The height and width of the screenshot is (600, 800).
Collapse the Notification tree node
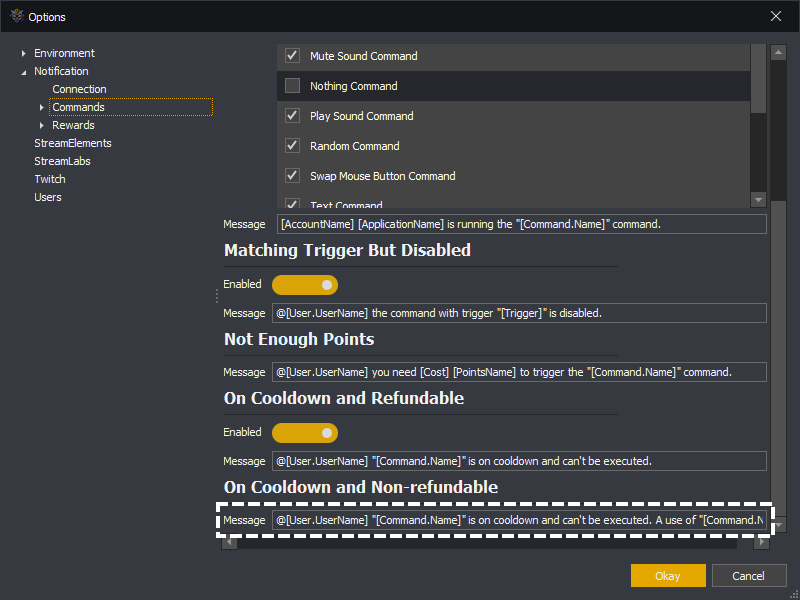23,72
